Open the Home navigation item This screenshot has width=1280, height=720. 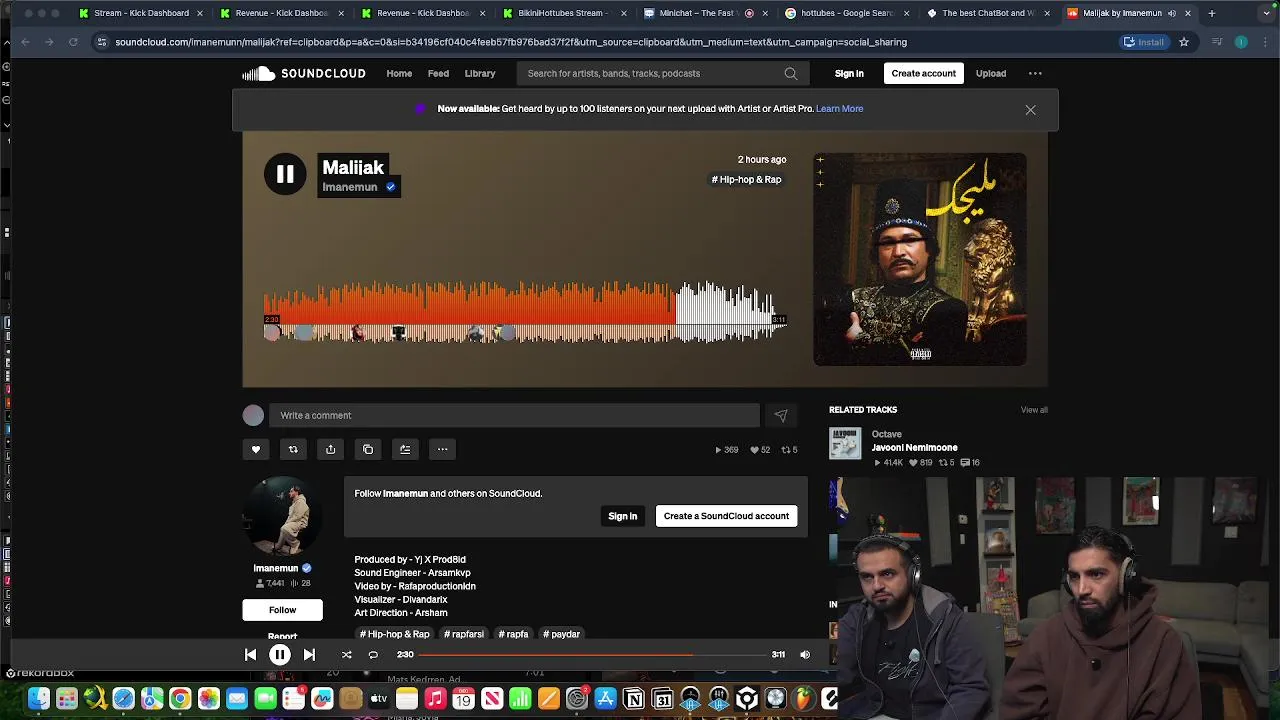point(399,73)
